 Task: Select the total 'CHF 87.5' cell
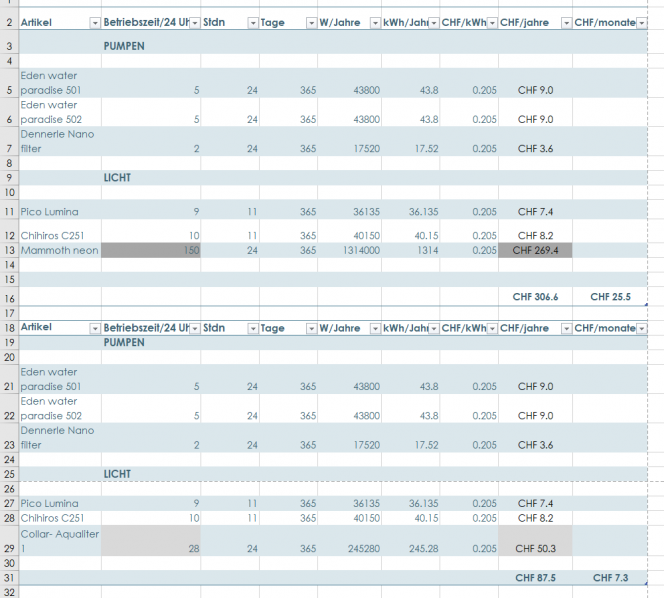(x=535, y=578)
